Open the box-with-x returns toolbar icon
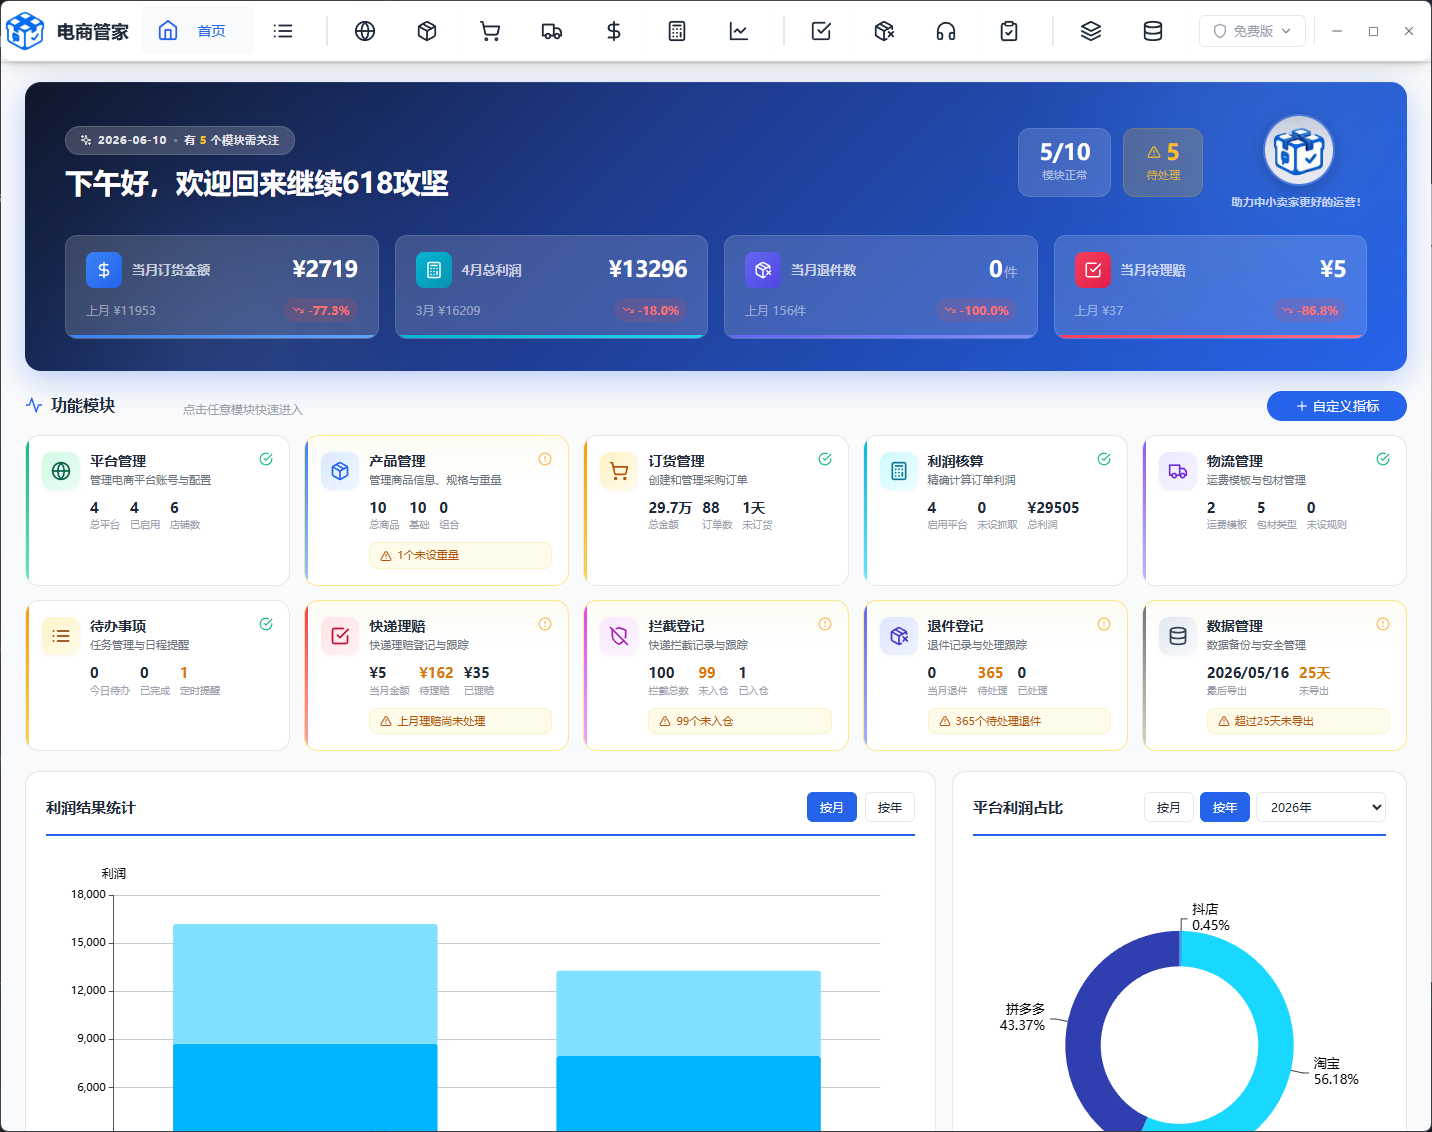Viewport: 1432px width, 1132px height. pos(884,31)
